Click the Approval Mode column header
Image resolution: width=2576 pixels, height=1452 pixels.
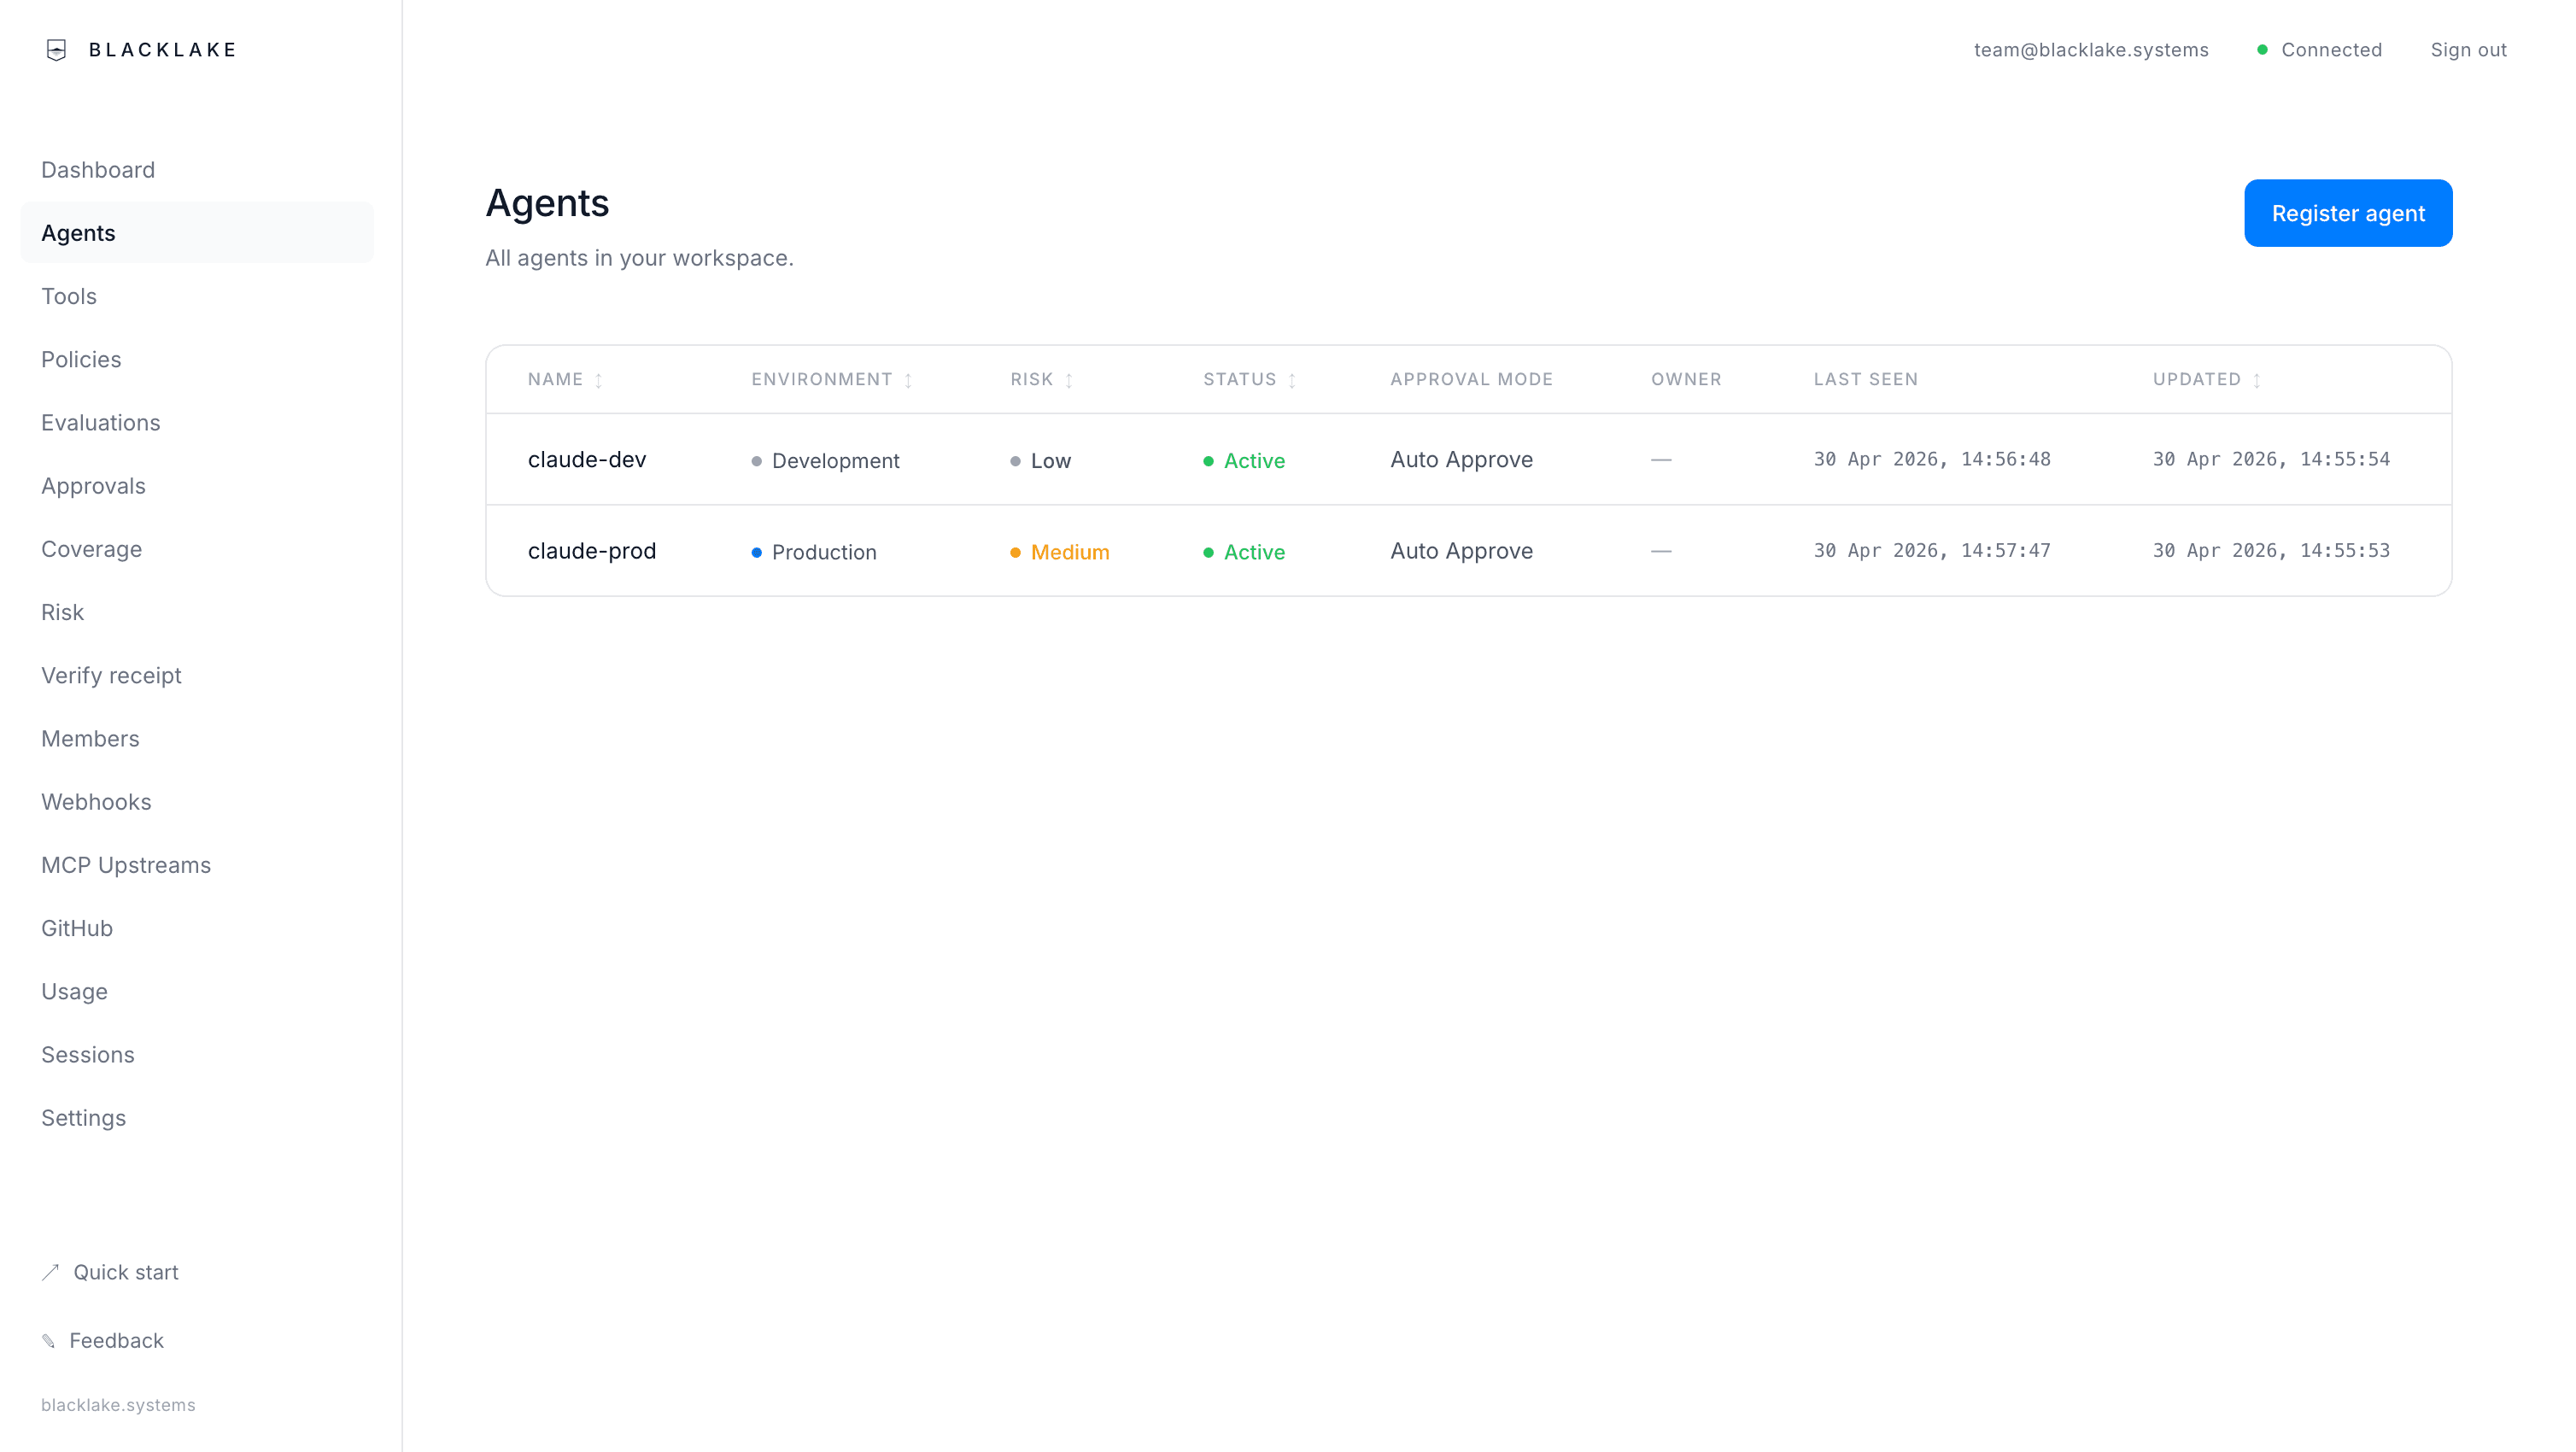tap(1471, 379)
